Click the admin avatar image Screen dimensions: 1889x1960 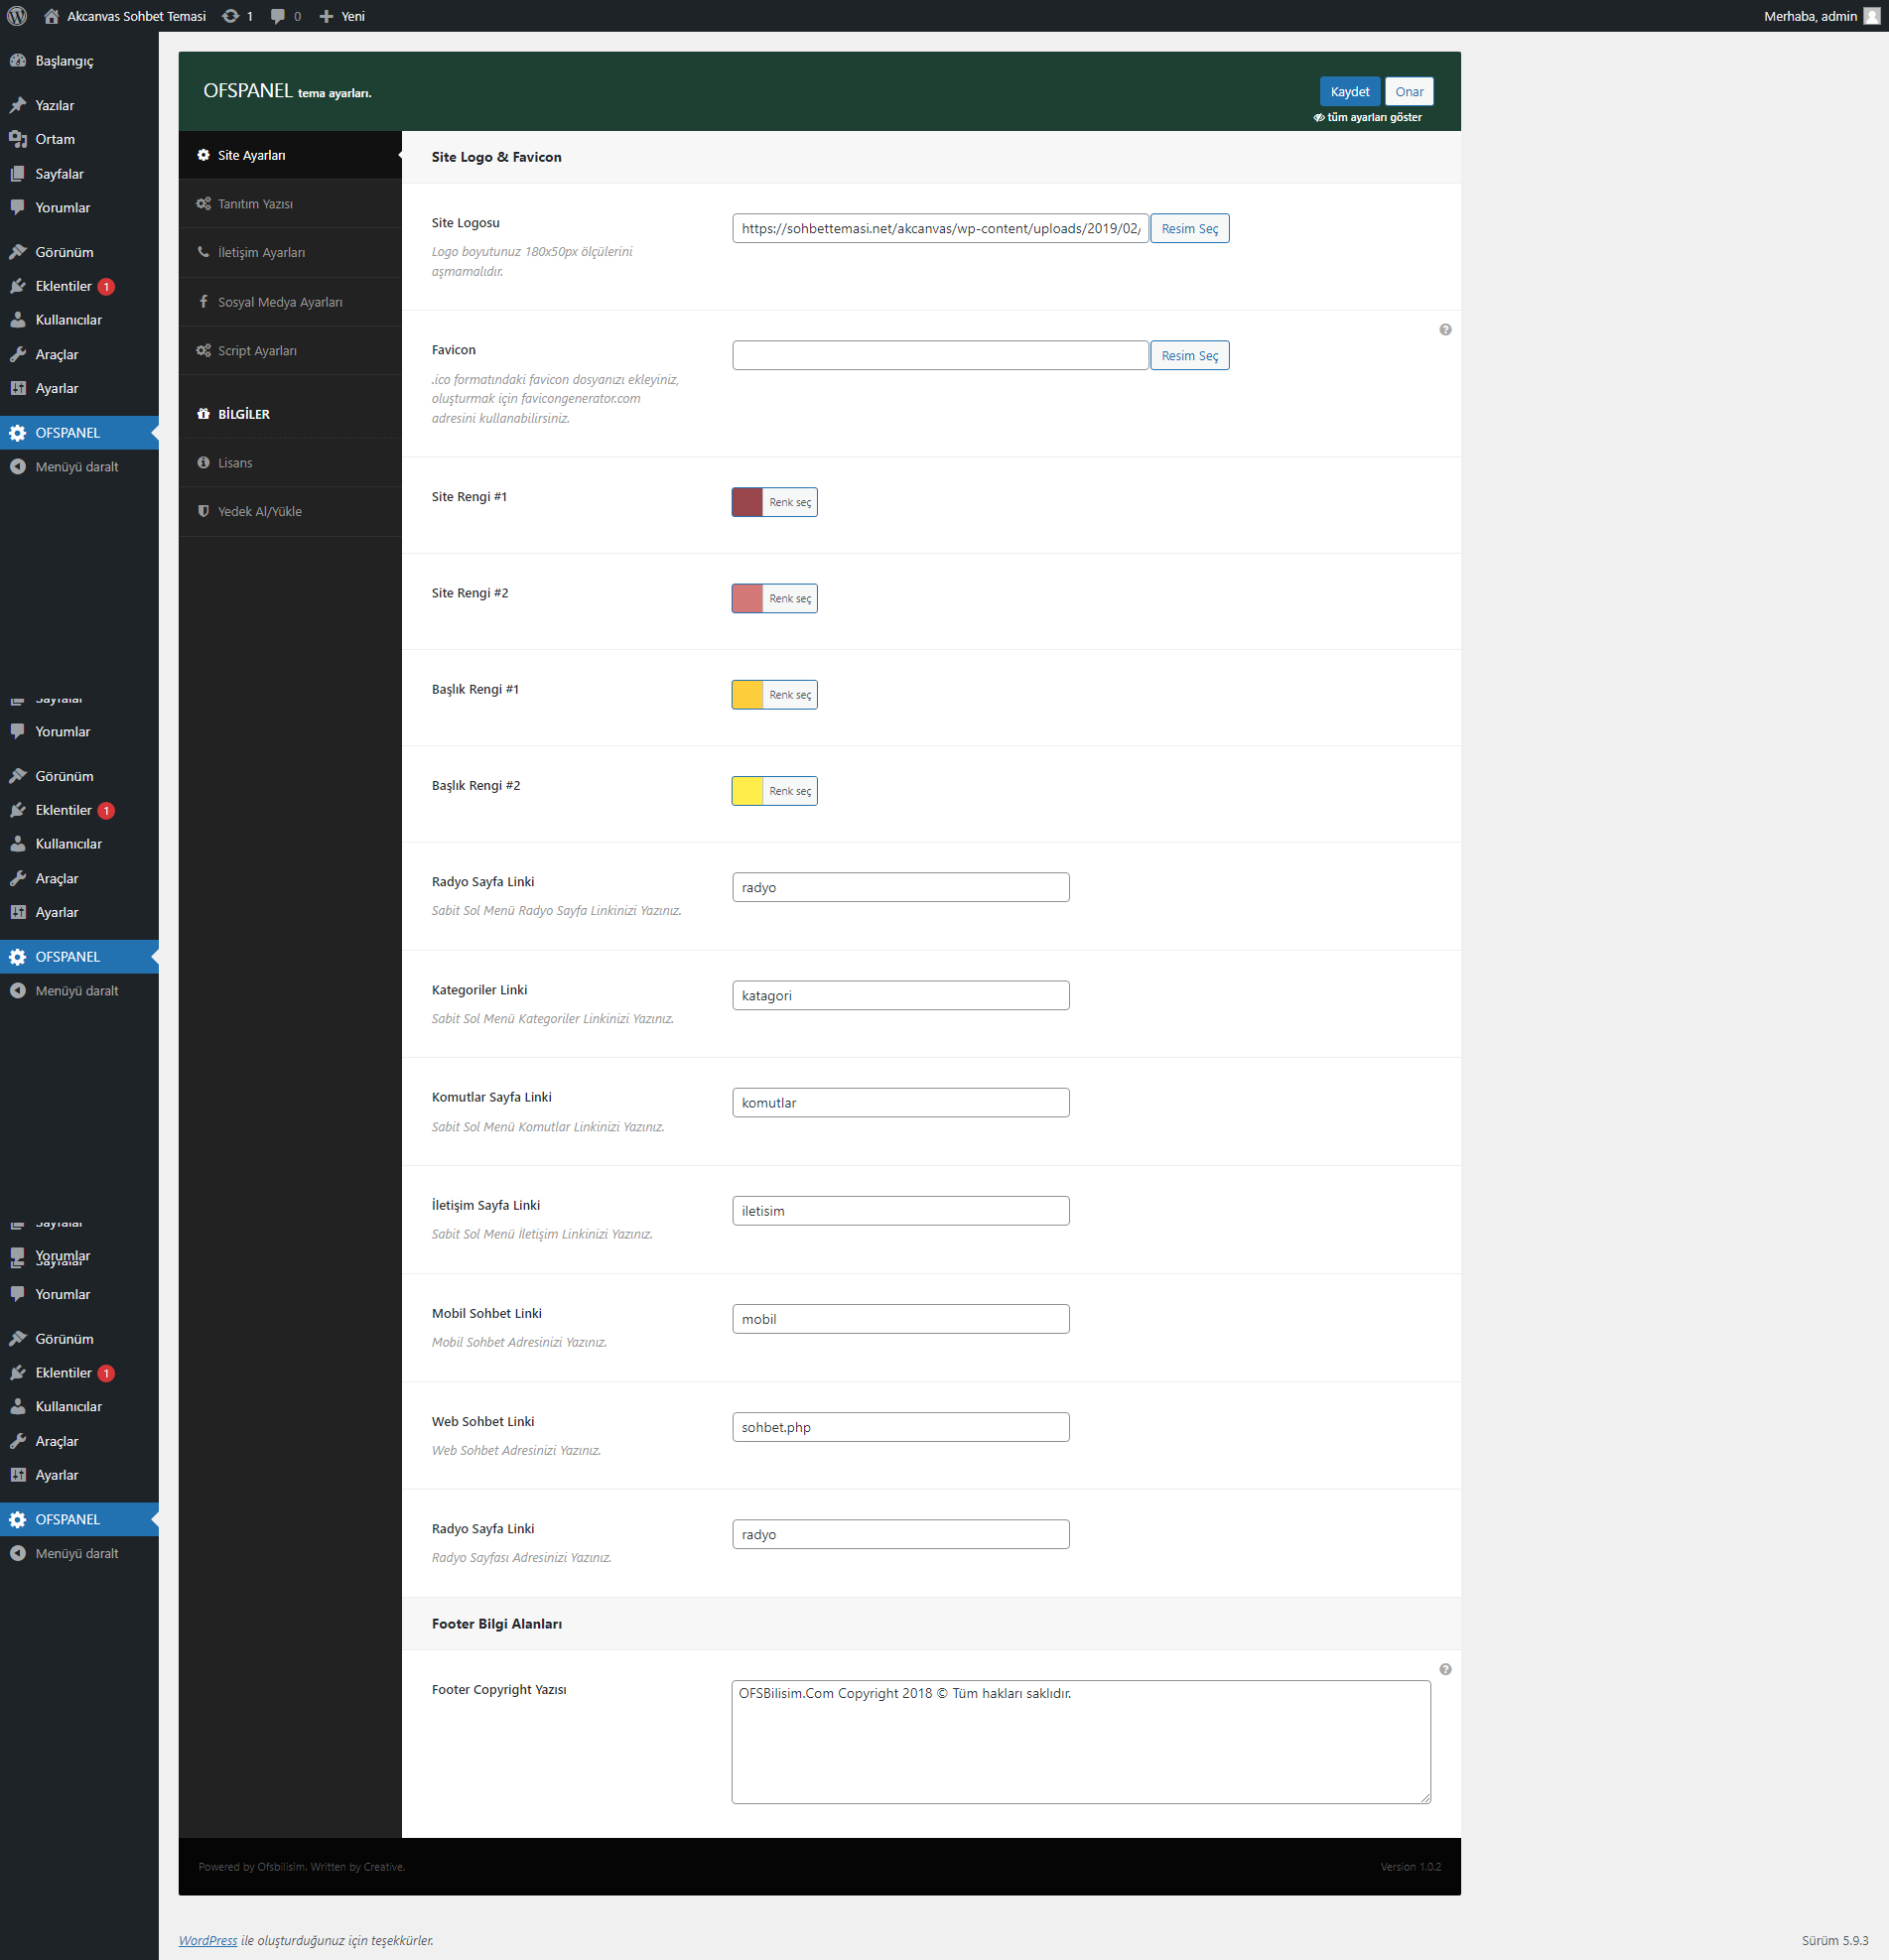(x=1871, y=16)
